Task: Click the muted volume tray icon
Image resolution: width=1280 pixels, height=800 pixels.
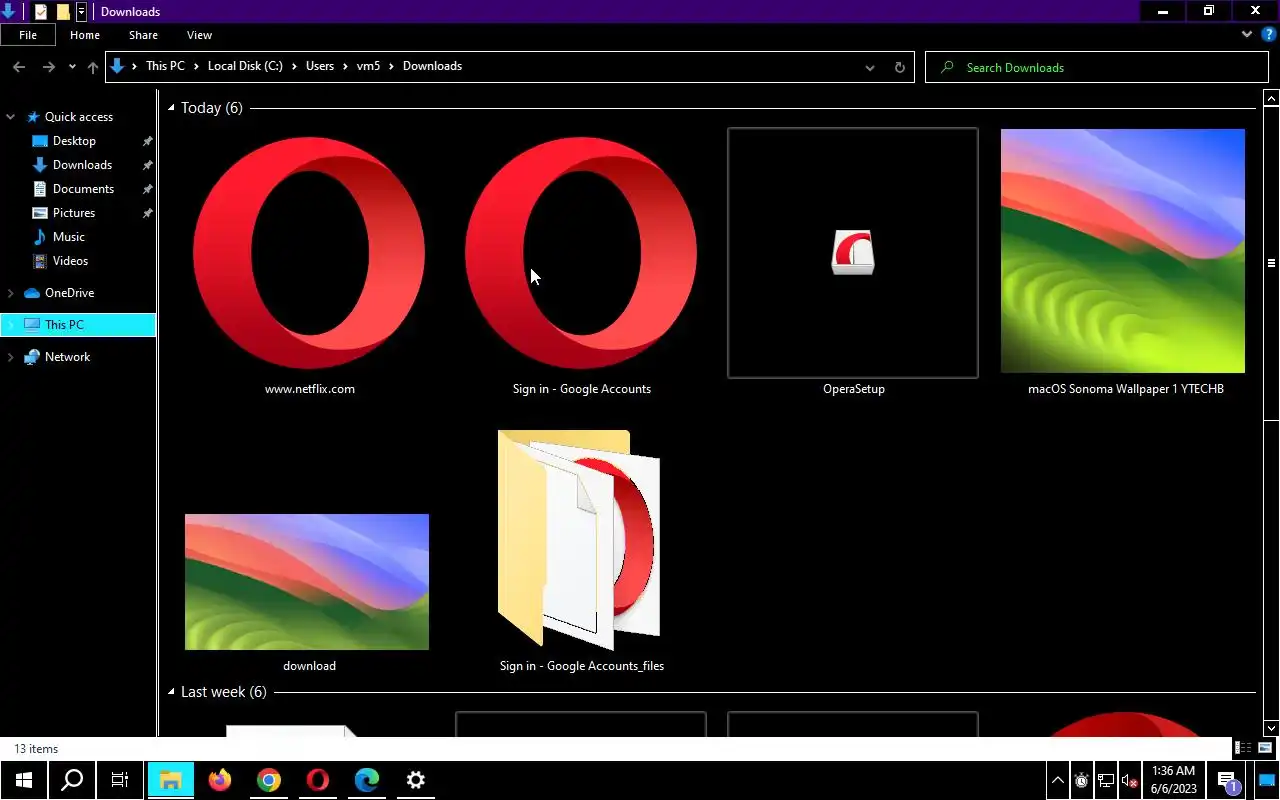Action: [1130, 781]
